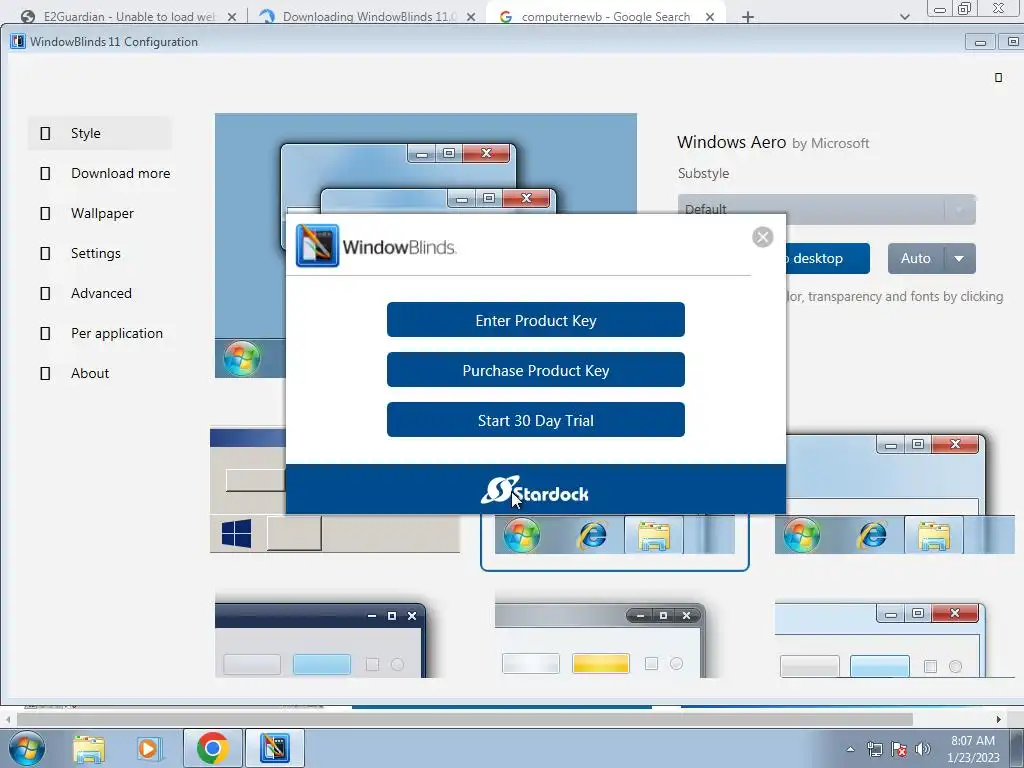Viewport: 1024px width, 768px height.
Task: Click the Apply to desktop button
Action: [828, 259]
